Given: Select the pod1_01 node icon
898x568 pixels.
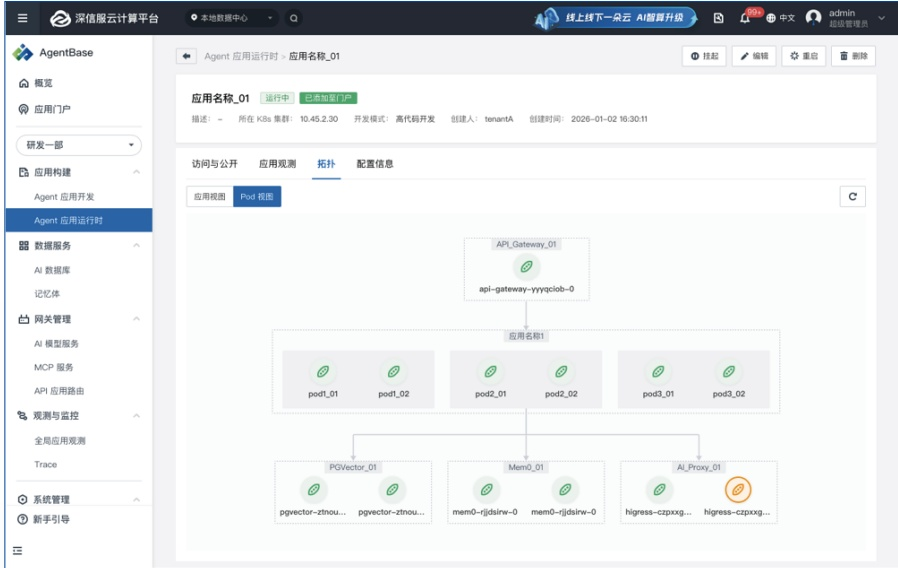Looking at the screenshot, I should (x=323, y=372).
